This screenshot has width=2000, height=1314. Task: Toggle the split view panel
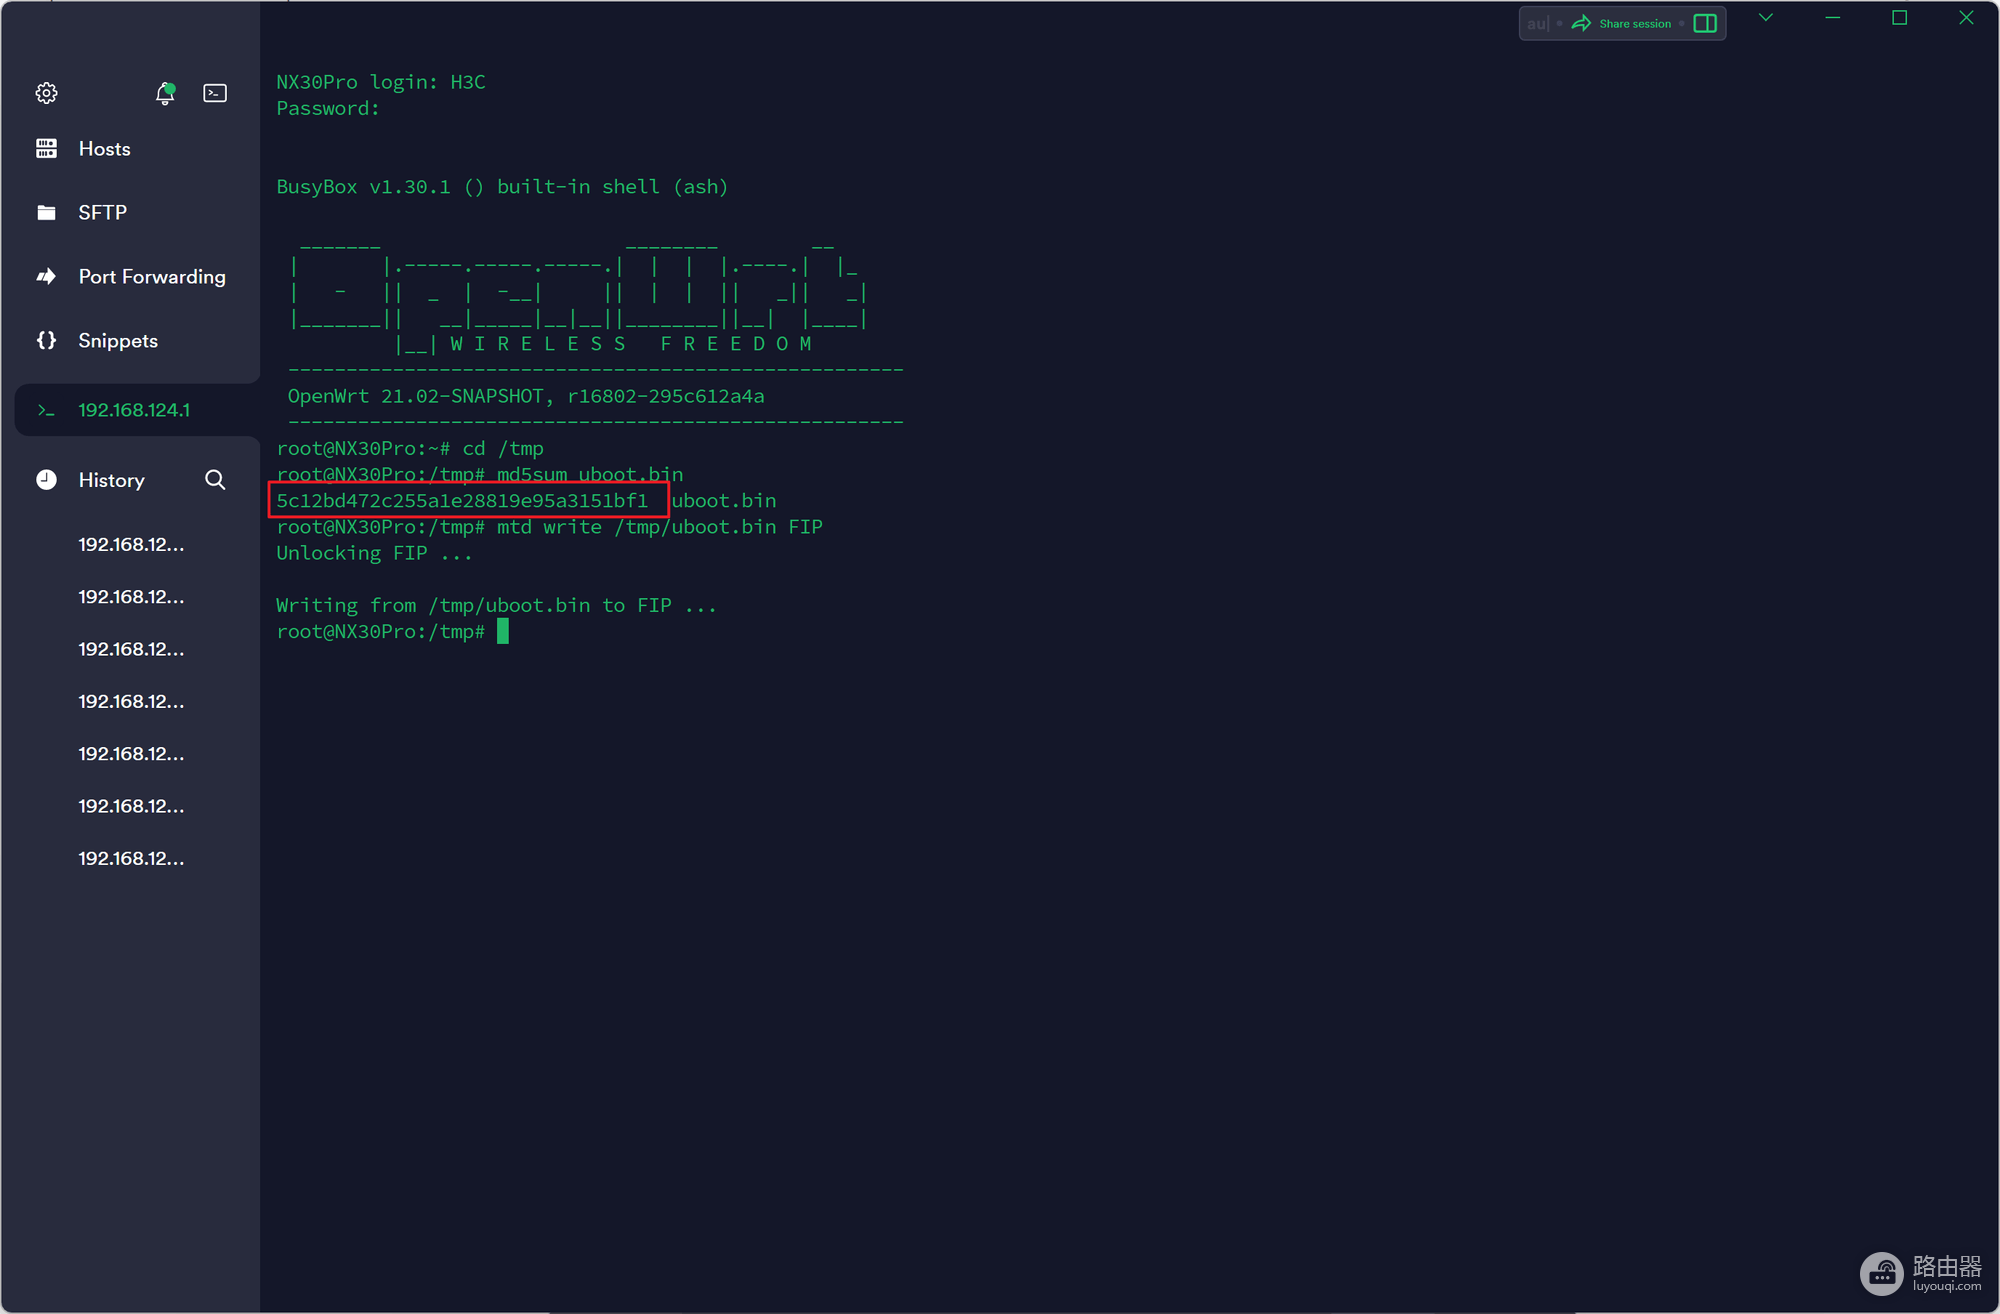pyautogui.click(x=1706, y=23)
